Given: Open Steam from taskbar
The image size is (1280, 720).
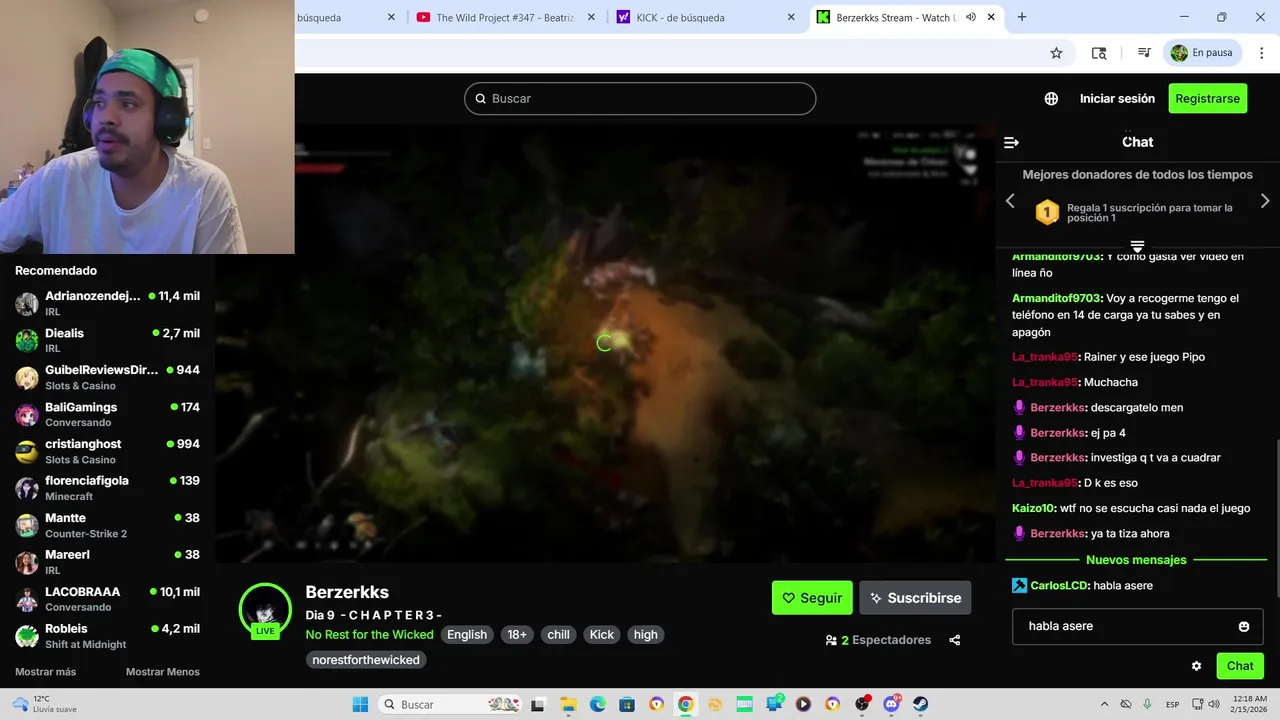Looking at the screenshot, I should point(920,704).
